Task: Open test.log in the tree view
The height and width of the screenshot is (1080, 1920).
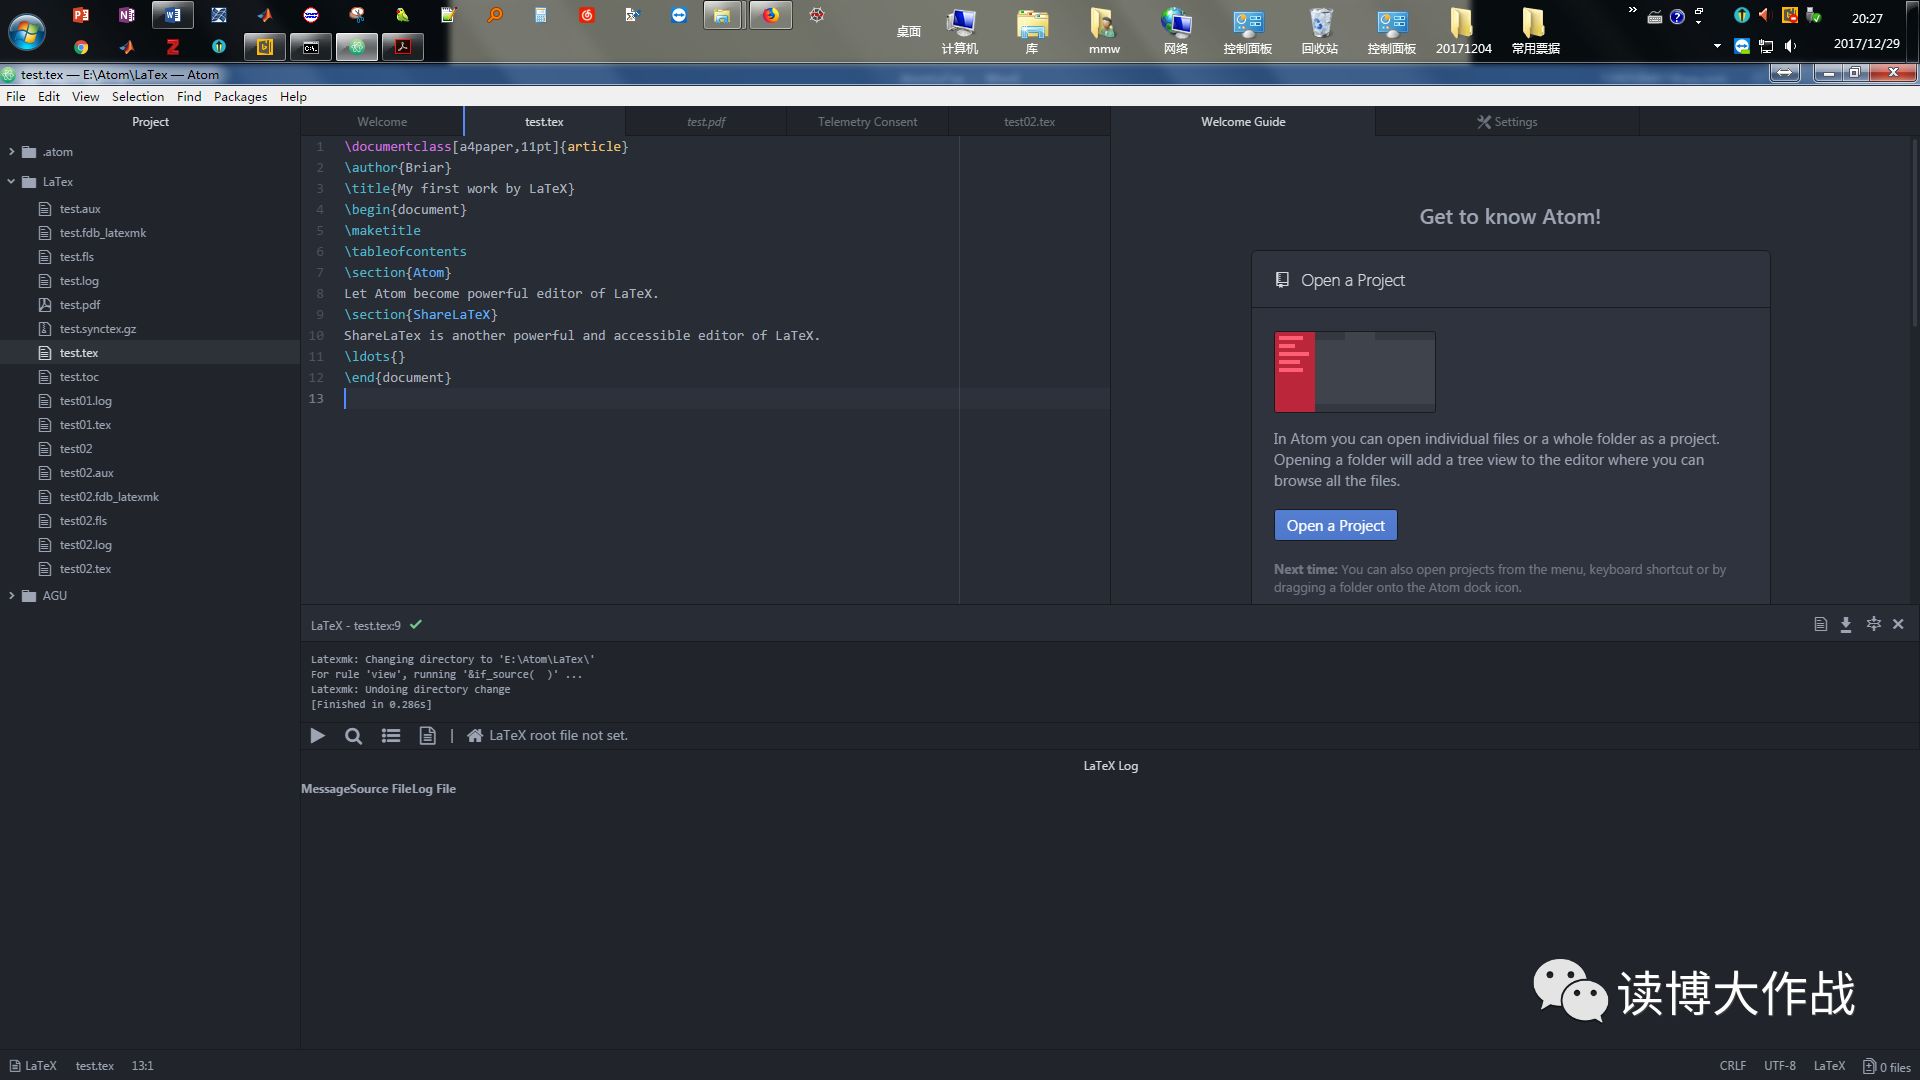Action: point(79,281)
